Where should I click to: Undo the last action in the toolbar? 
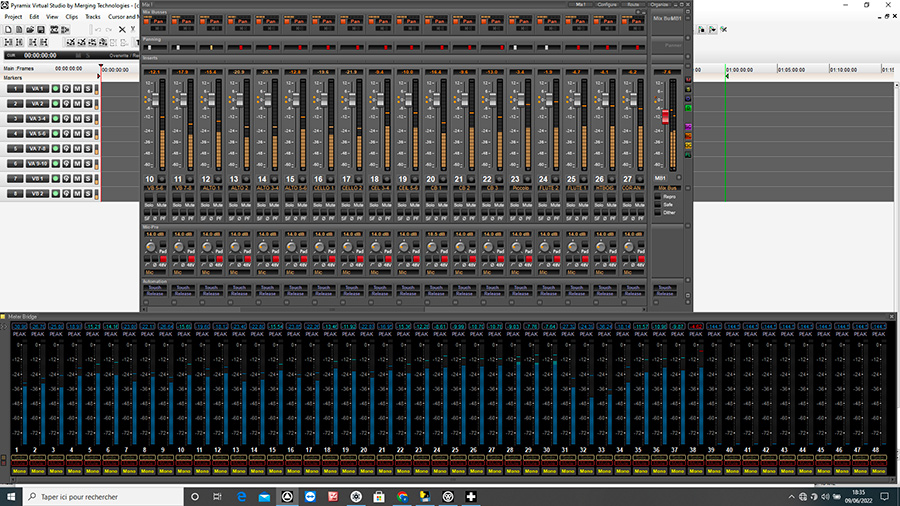coord(98,30)
